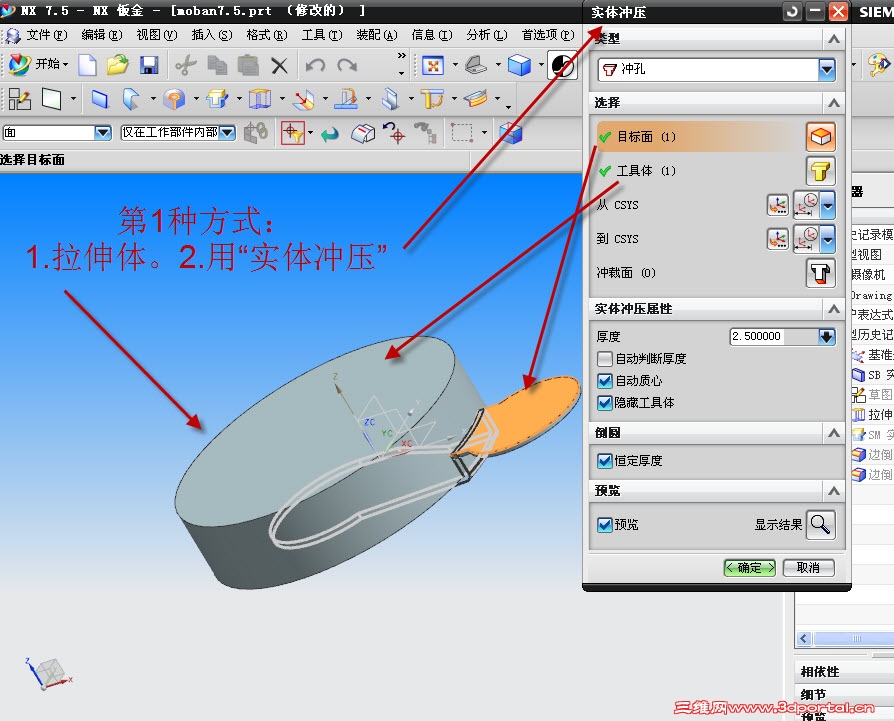Click the Open folder icon
This screenshot has width=894, height=721.
[x=117, y=65]
